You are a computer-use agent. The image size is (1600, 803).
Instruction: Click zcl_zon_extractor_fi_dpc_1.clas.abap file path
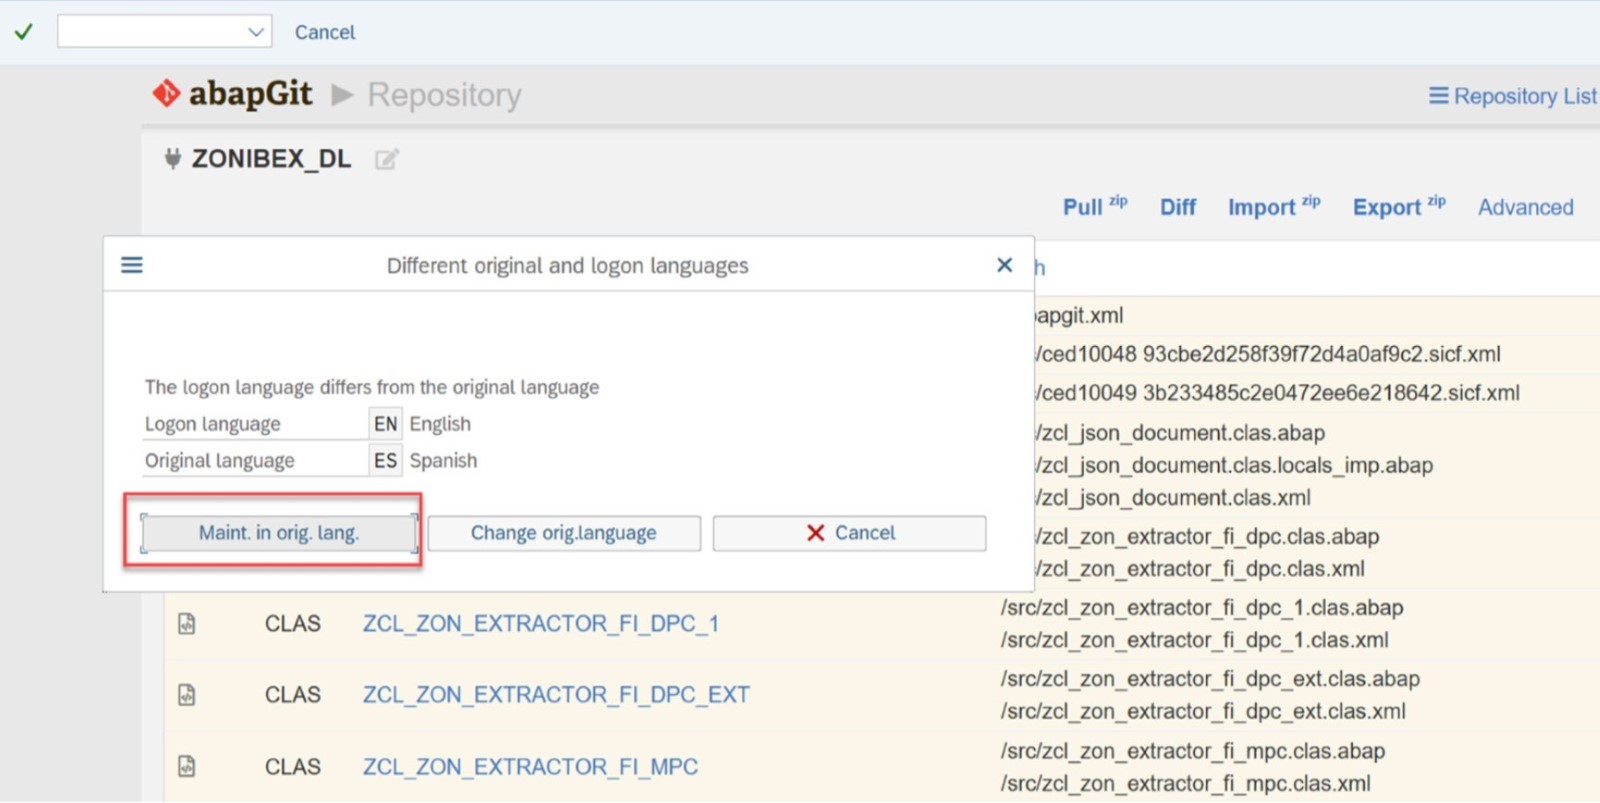point(1202,608)
